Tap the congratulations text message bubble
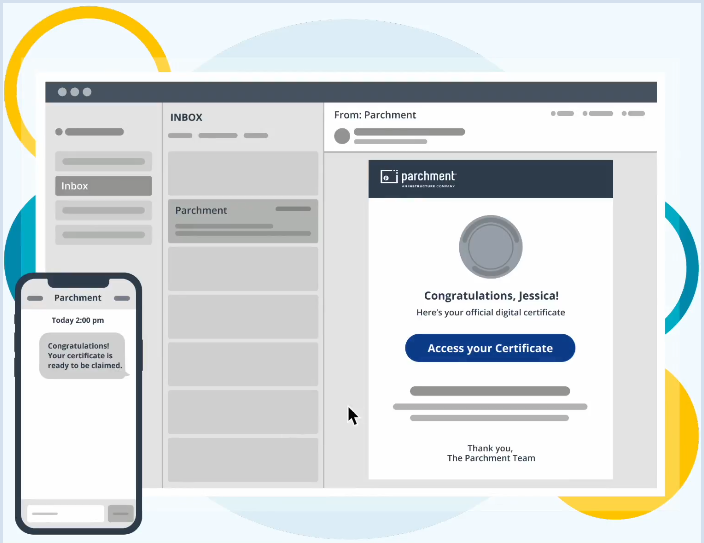704x543 pixels. click(x=83, y=356)
